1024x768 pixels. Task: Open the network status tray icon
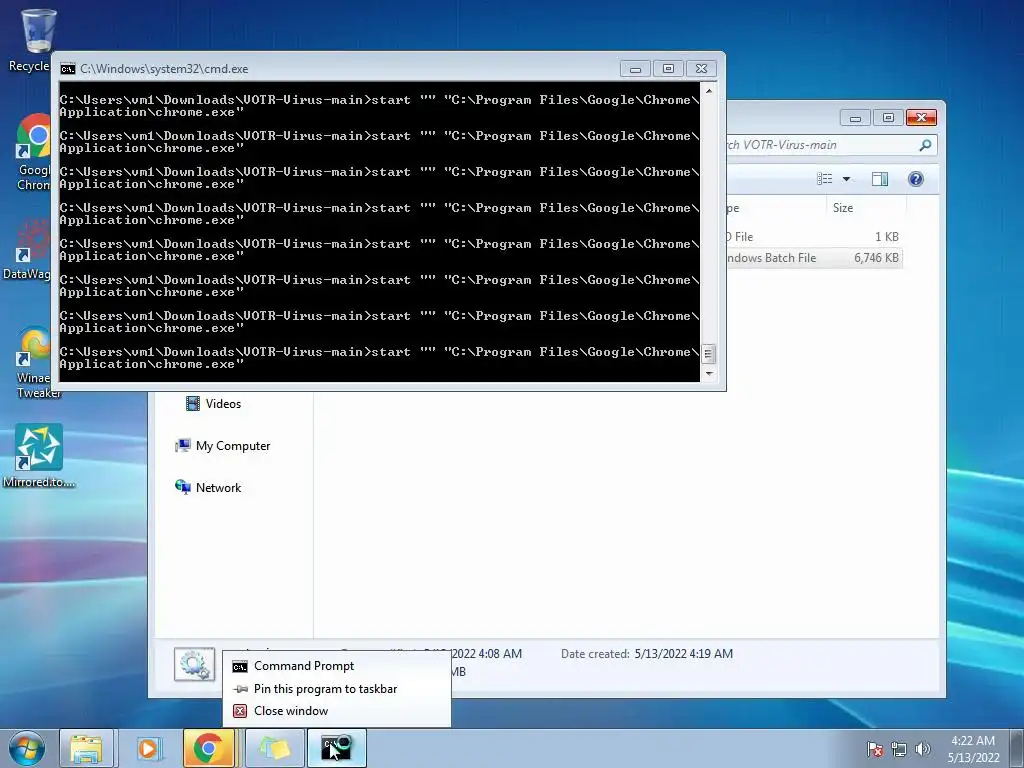click(899, 749)
